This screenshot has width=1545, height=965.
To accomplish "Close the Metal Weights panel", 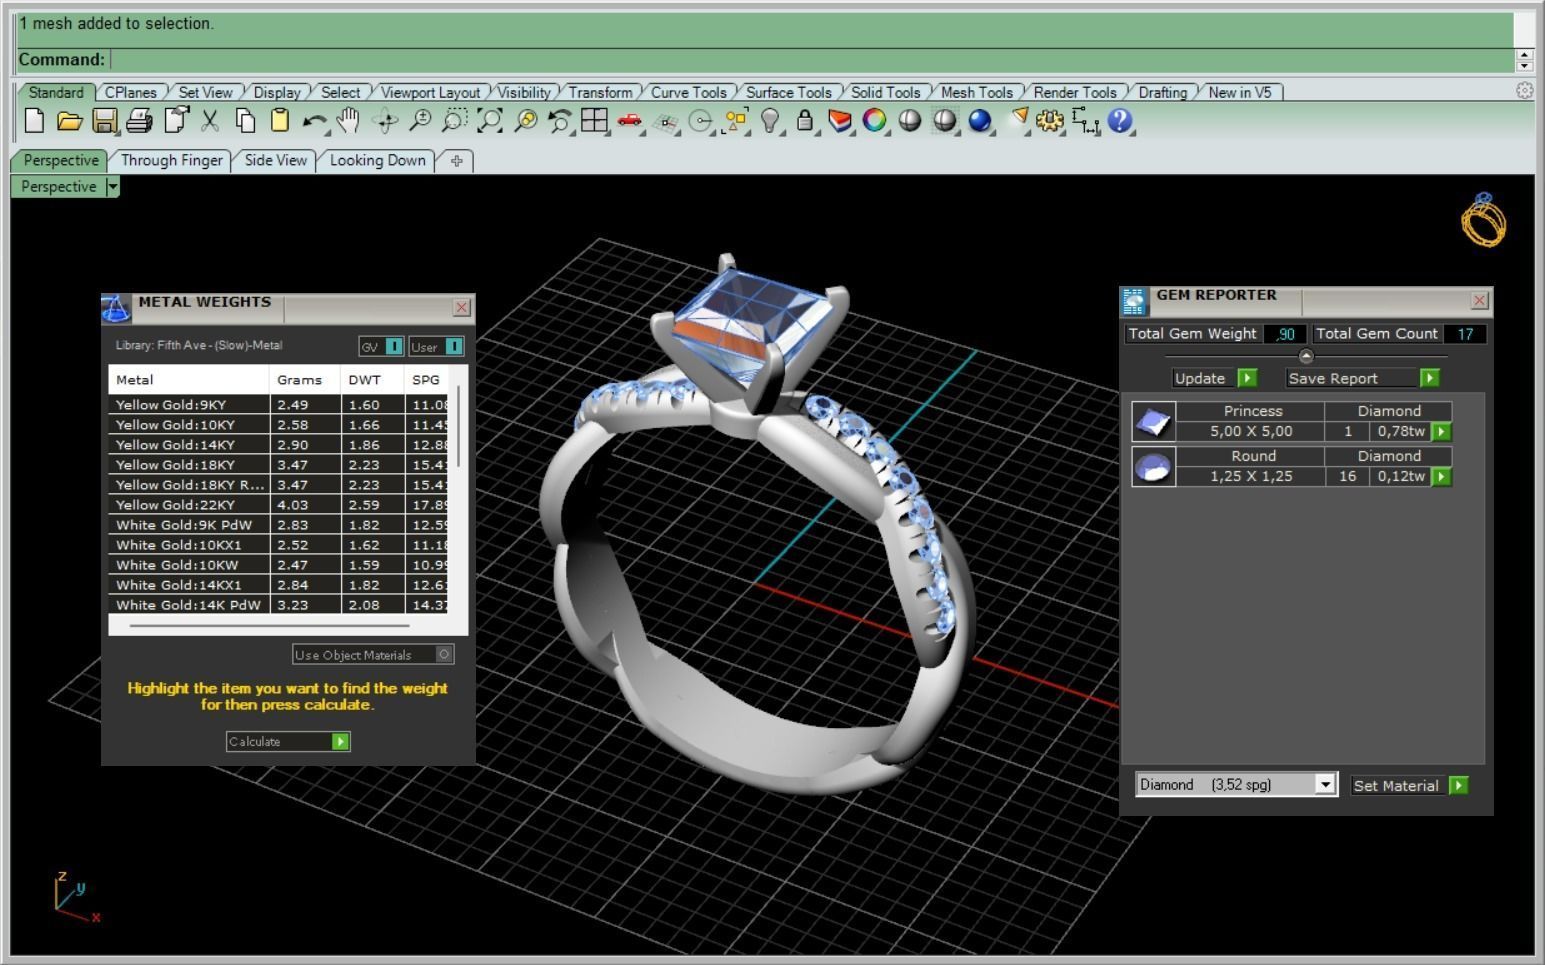I will (462, 307).
